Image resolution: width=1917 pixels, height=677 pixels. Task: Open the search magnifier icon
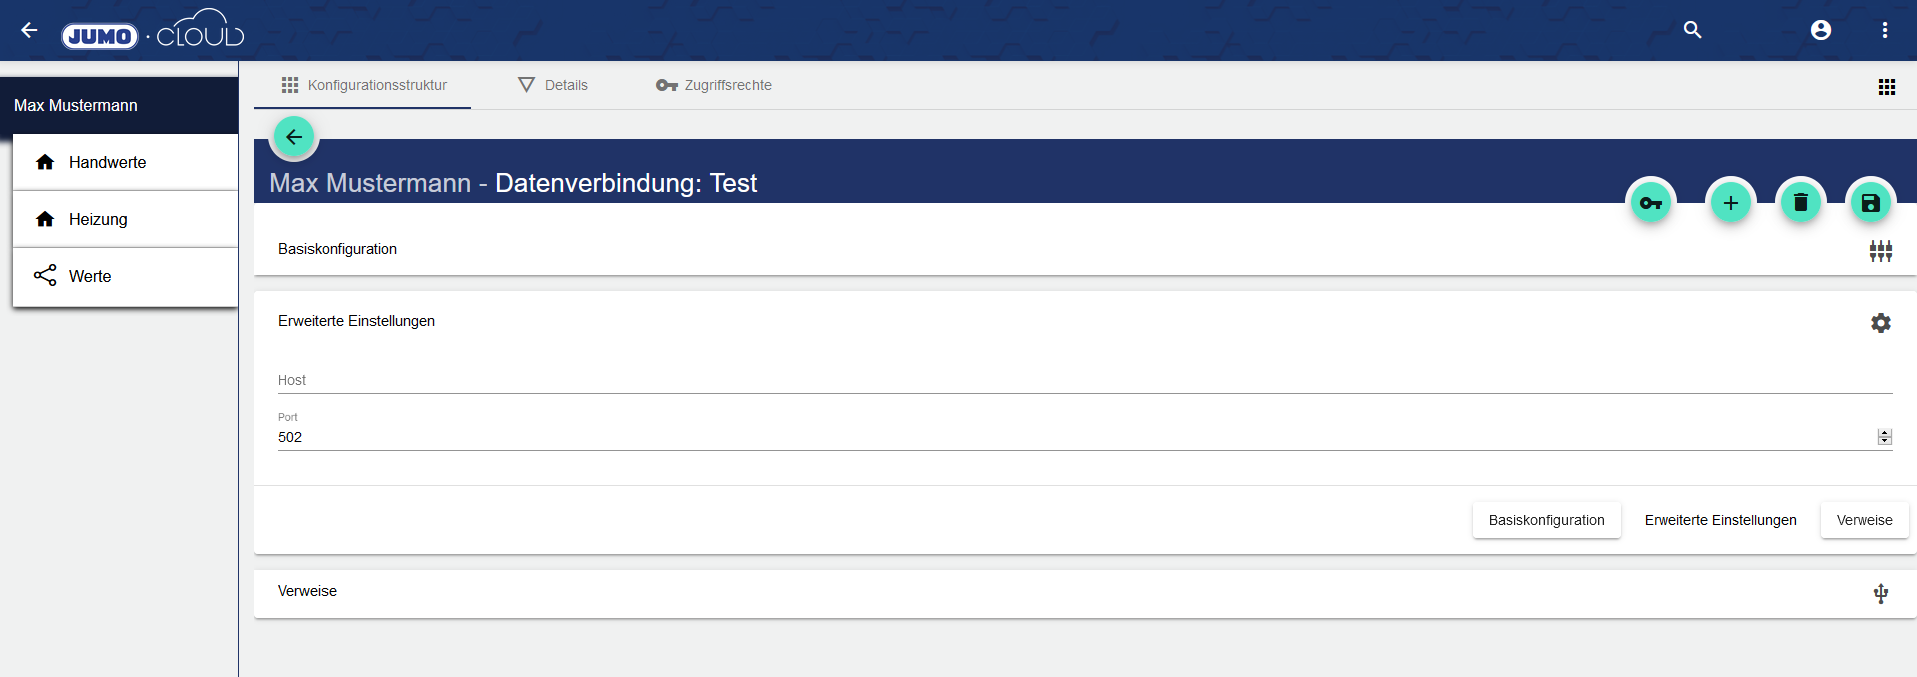[x=1692, y=30]
